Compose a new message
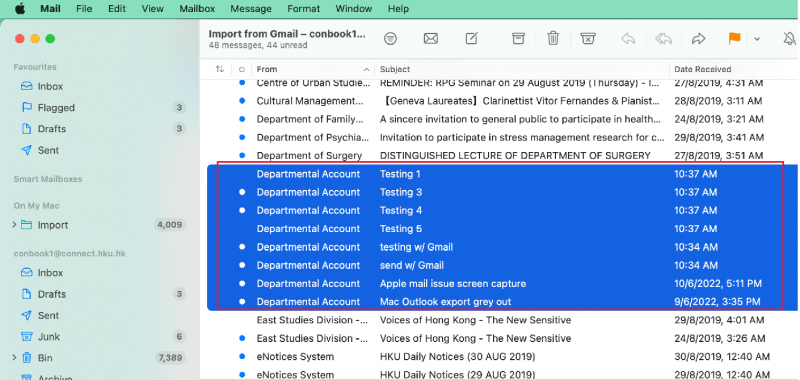800x380 pixels. (472, 39)
